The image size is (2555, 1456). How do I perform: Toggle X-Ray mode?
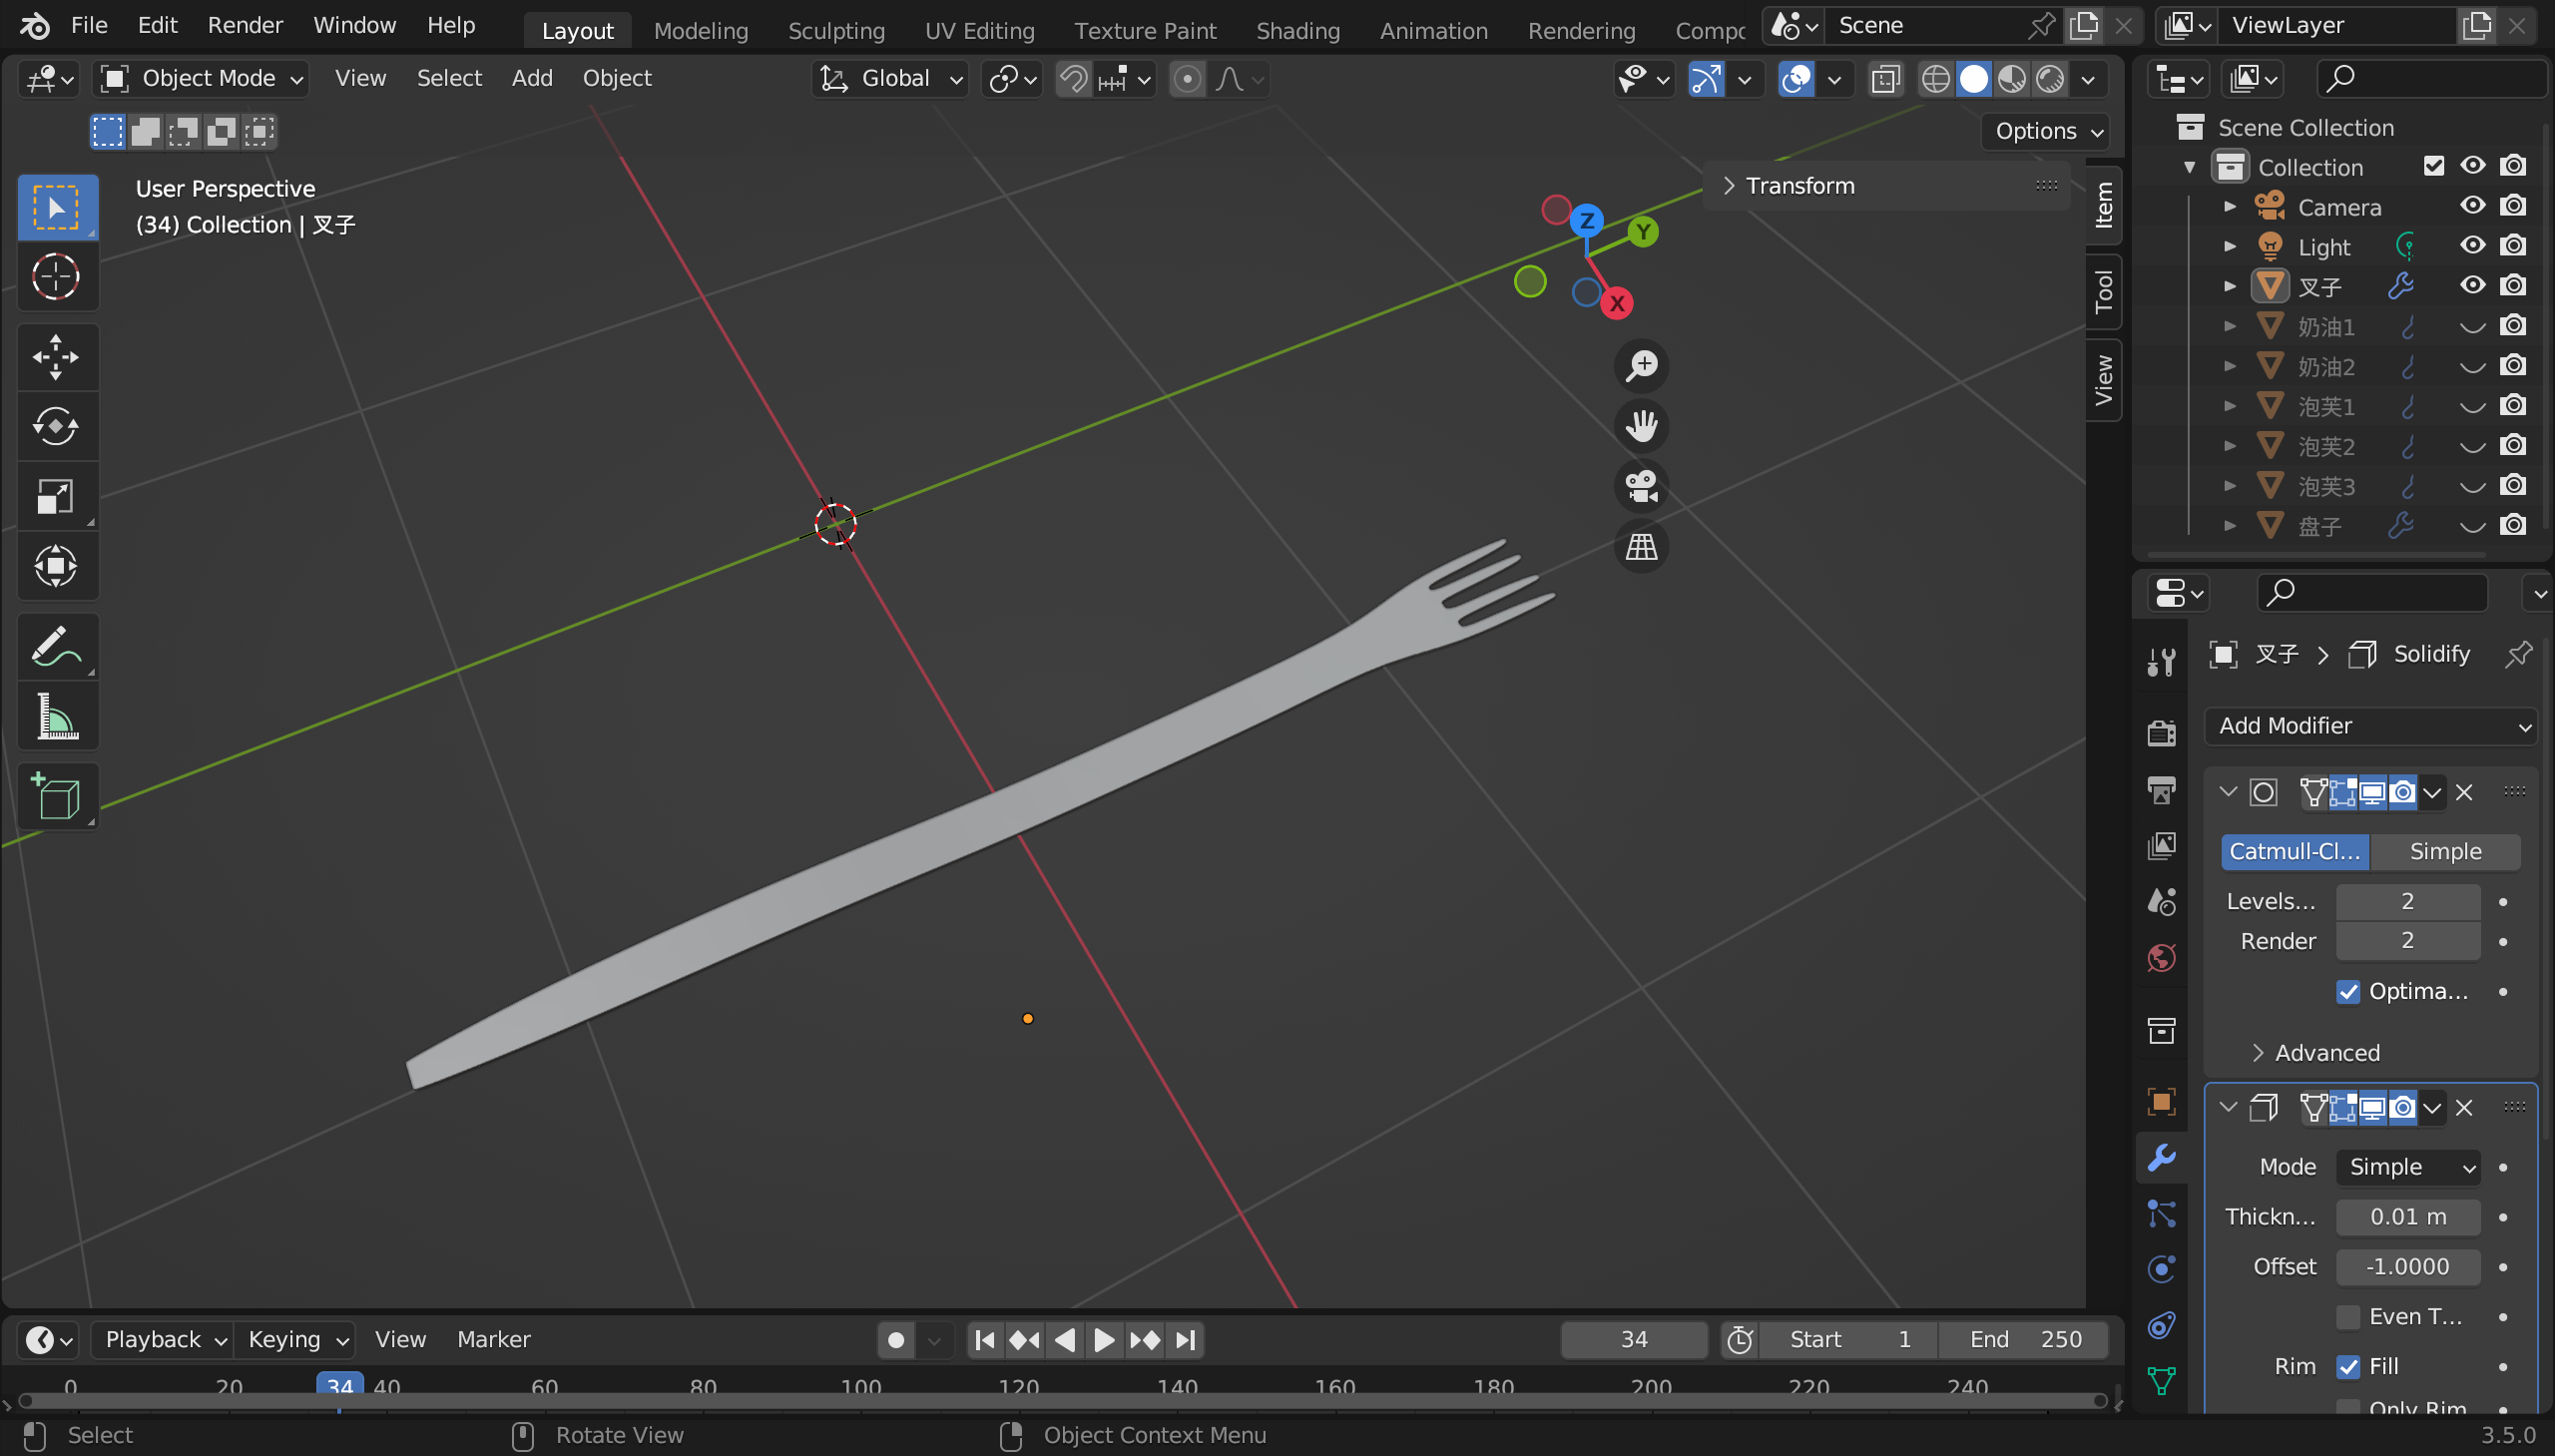1885,79
